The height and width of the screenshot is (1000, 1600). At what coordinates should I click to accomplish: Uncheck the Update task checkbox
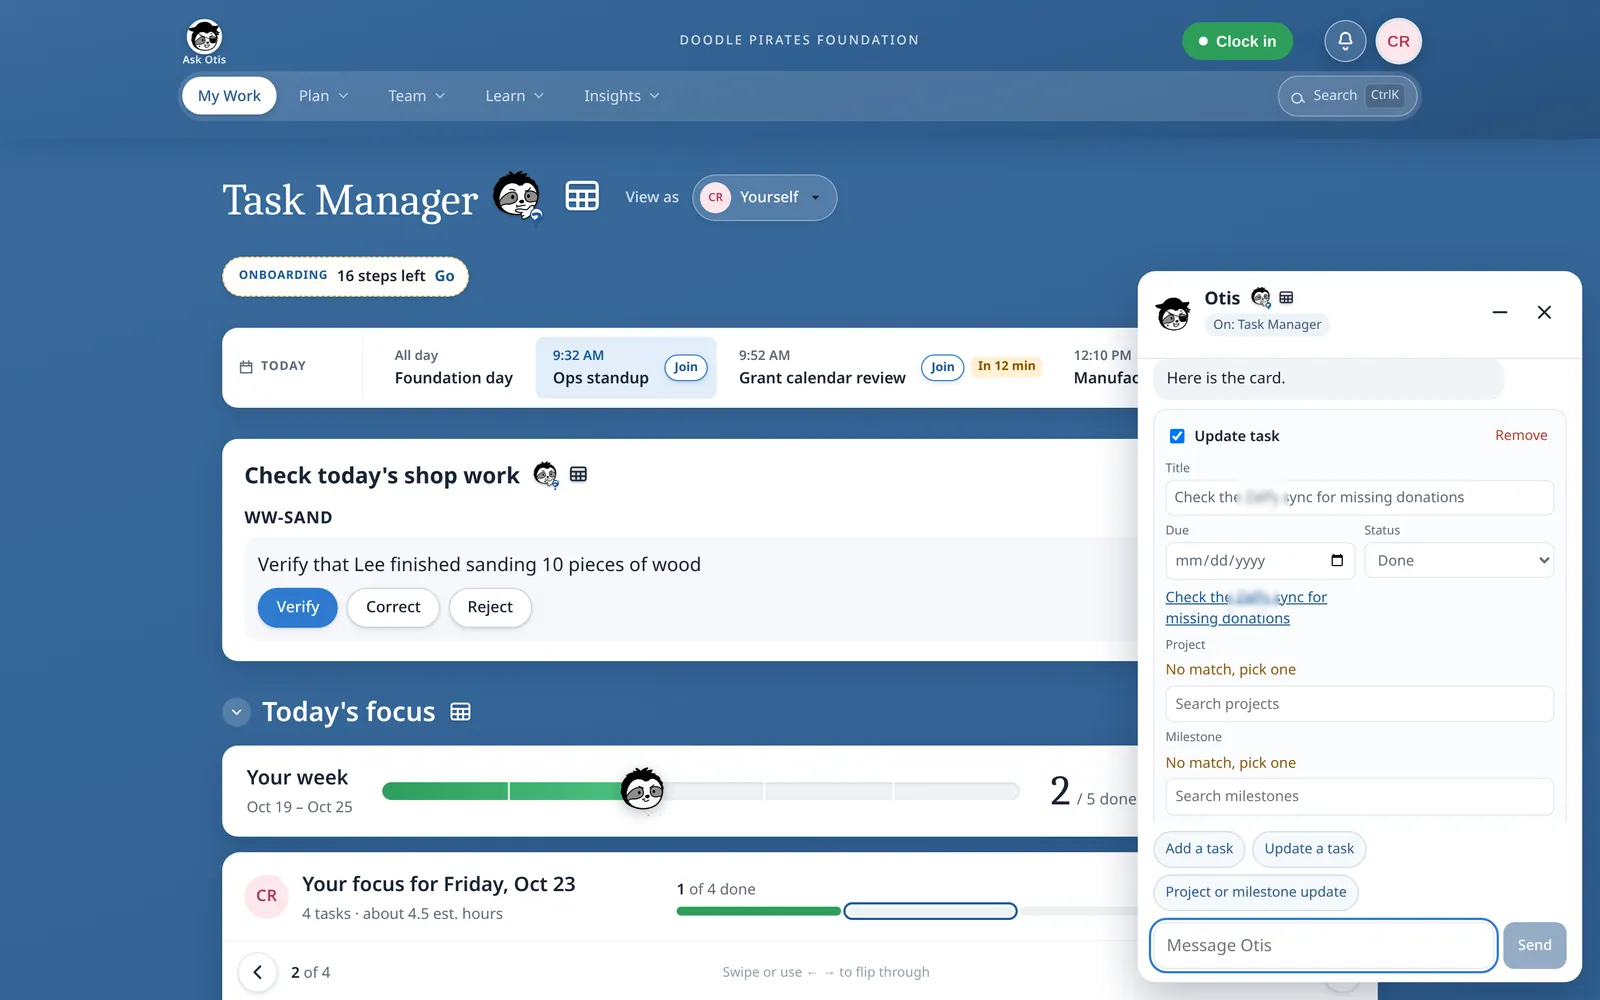1177,436
